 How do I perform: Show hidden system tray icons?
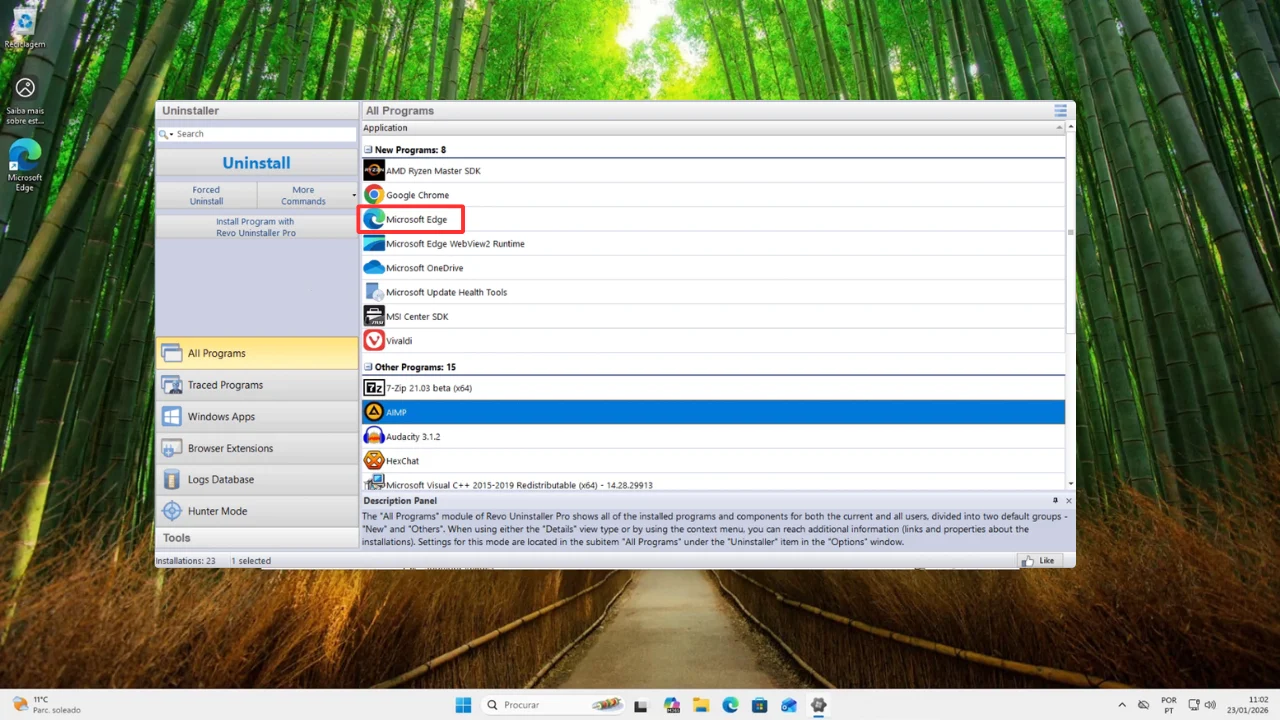(x=1121, y=705)
